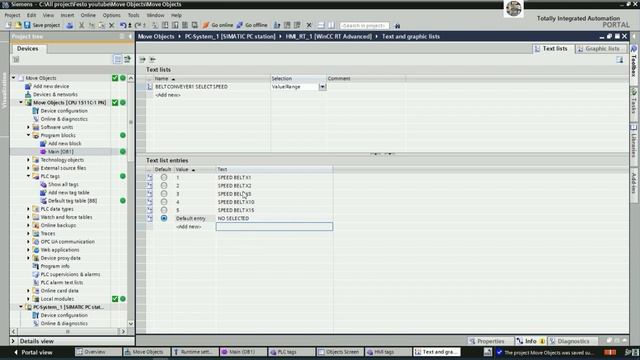This screenshot has width=640, height=360.
Task: Collapse the Program blocks folder
Action: [x=29, y=135]
